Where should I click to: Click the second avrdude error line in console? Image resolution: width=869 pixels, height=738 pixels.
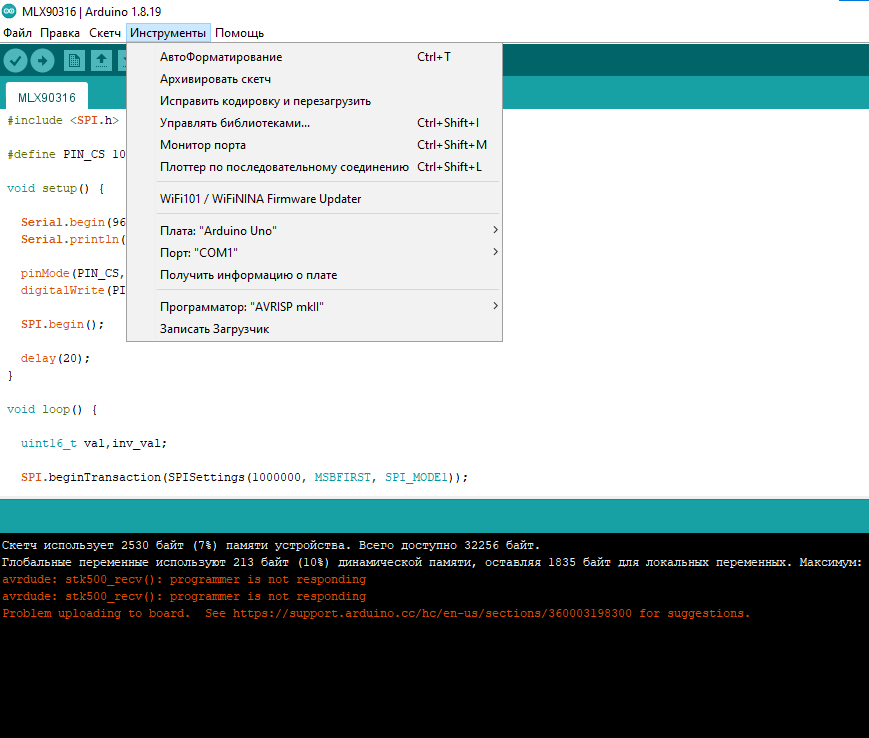click(x=184, y=597)
